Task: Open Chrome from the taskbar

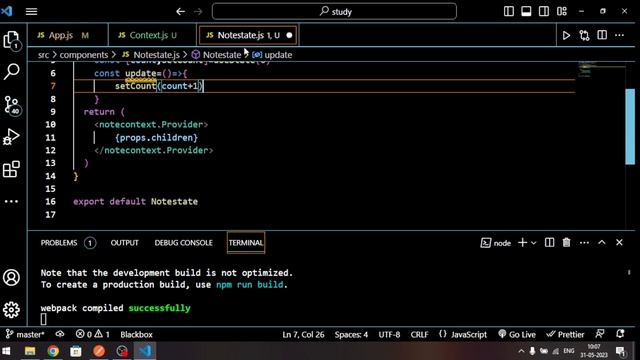Action: pos(53,351)
